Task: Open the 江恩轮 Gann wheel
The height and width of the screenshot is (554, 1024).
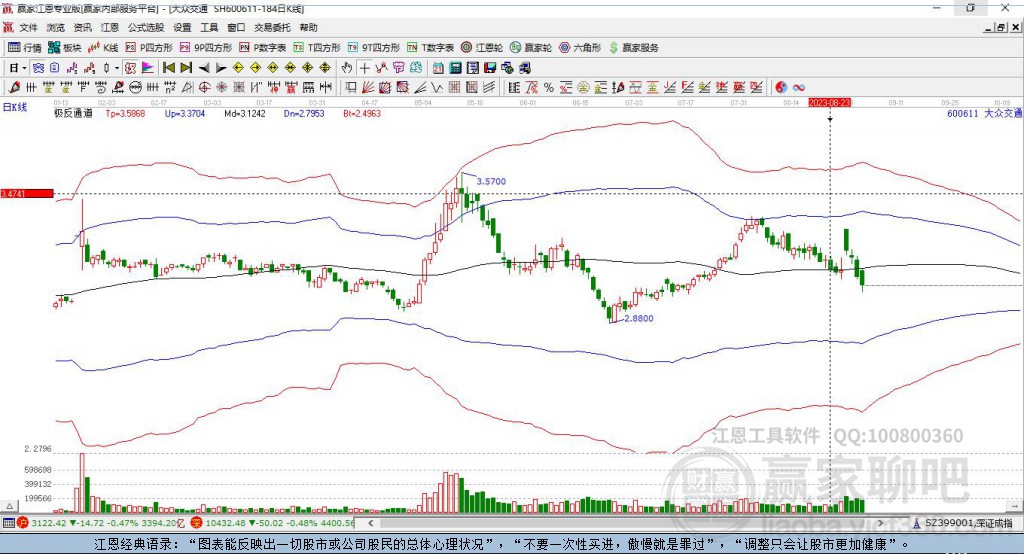Action: pos(482,48)
